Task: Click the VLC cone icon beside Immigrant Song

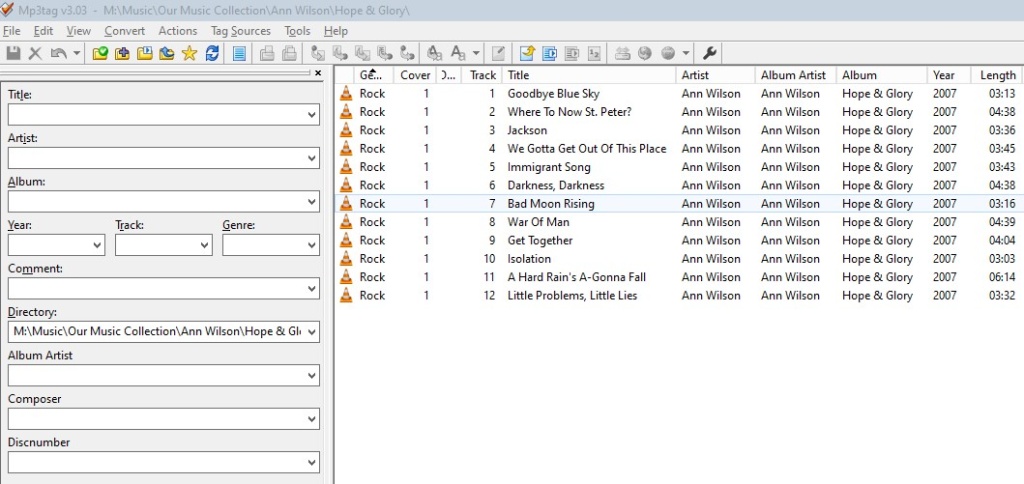Action: pyautogui.click(x=345, y=167)
